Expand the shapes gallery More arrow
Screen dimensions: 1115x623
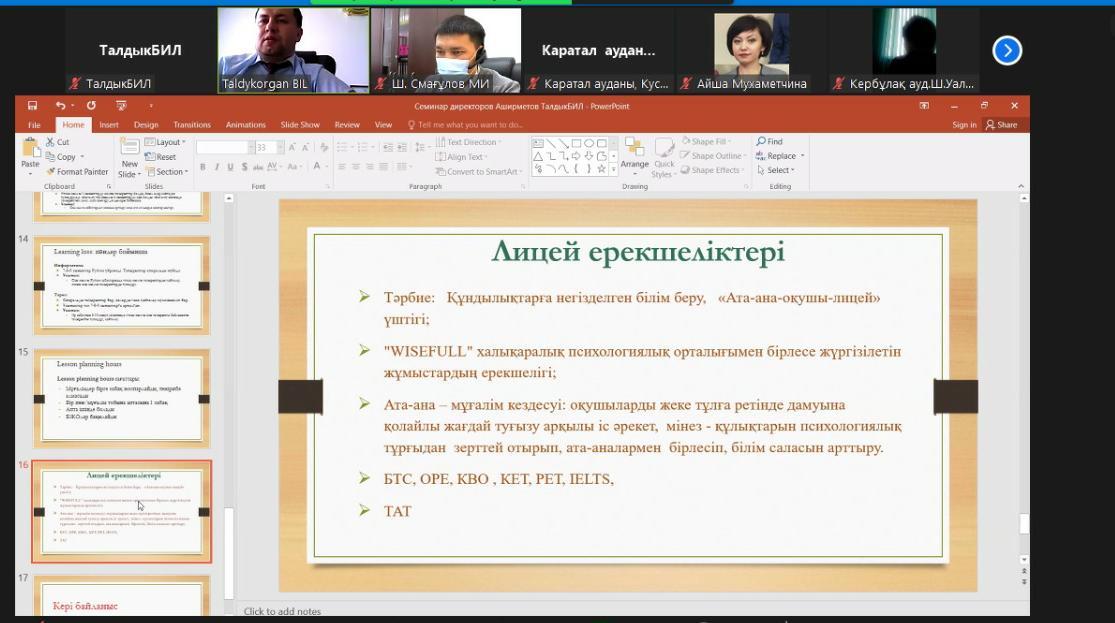614,169
